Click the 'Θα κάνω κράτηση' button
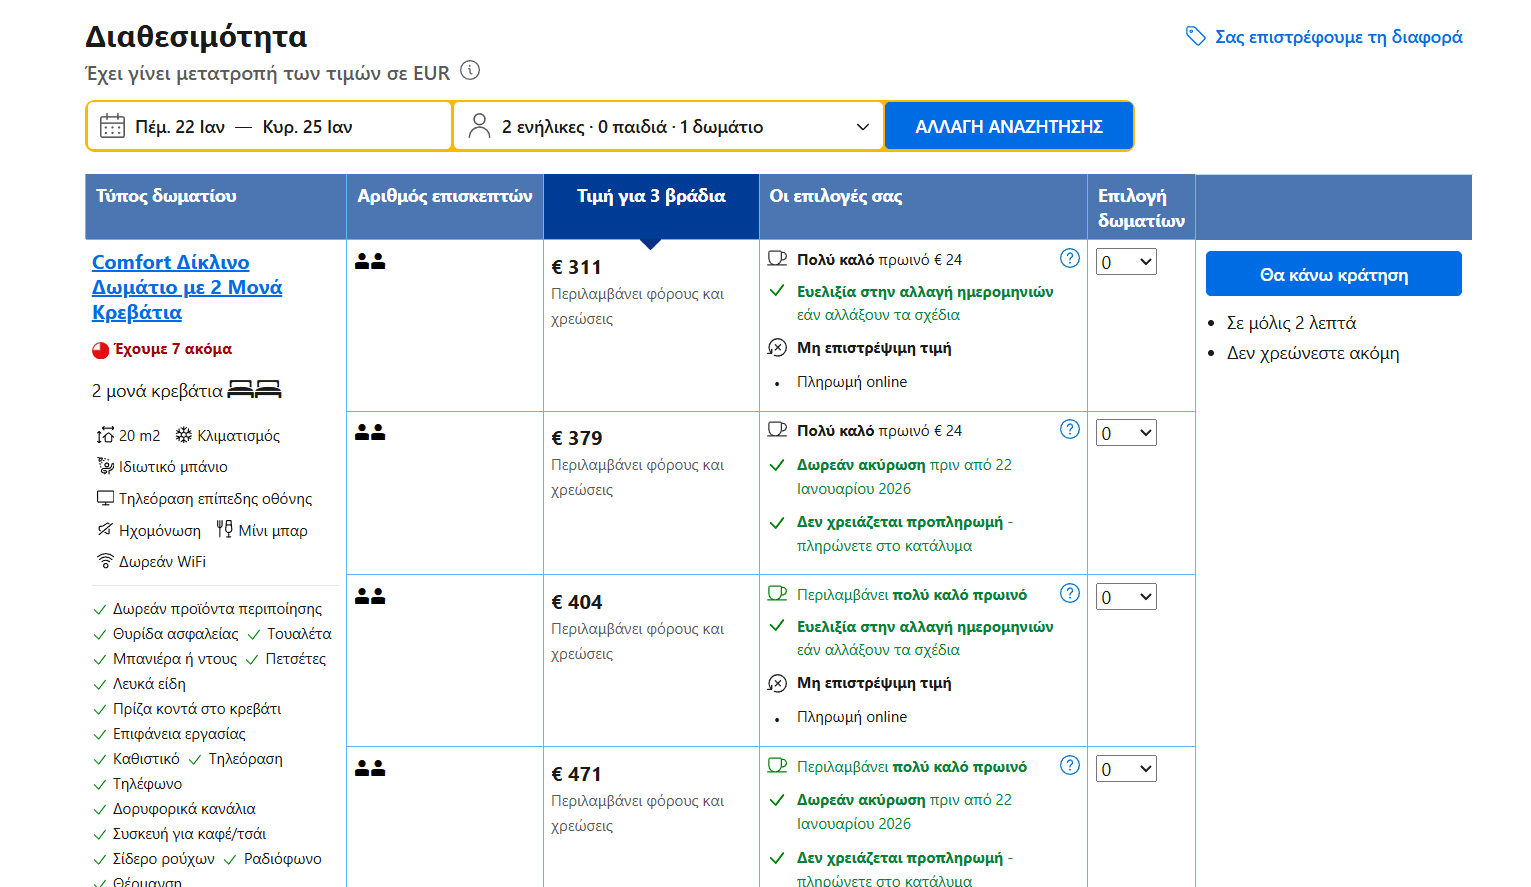This screenshot has width=1531, height=887. pos(1333,274)
